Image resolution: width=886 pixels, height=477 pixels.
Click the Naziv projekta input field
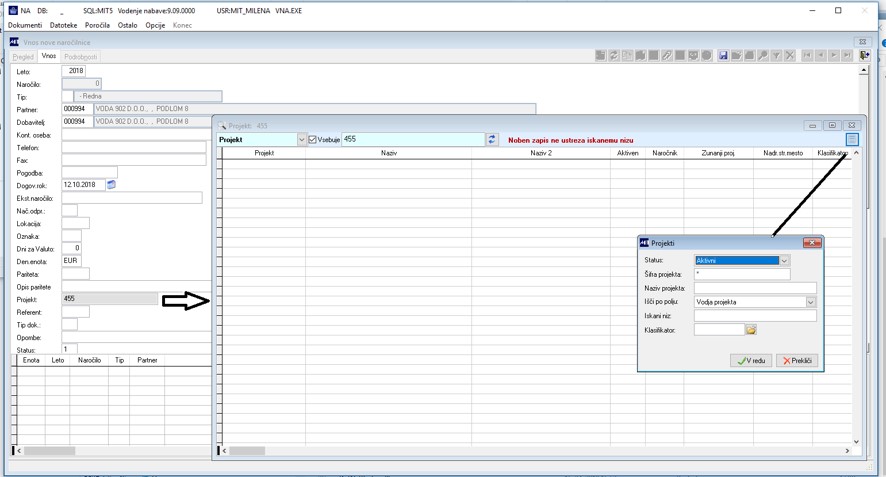[x=755, y=288]
